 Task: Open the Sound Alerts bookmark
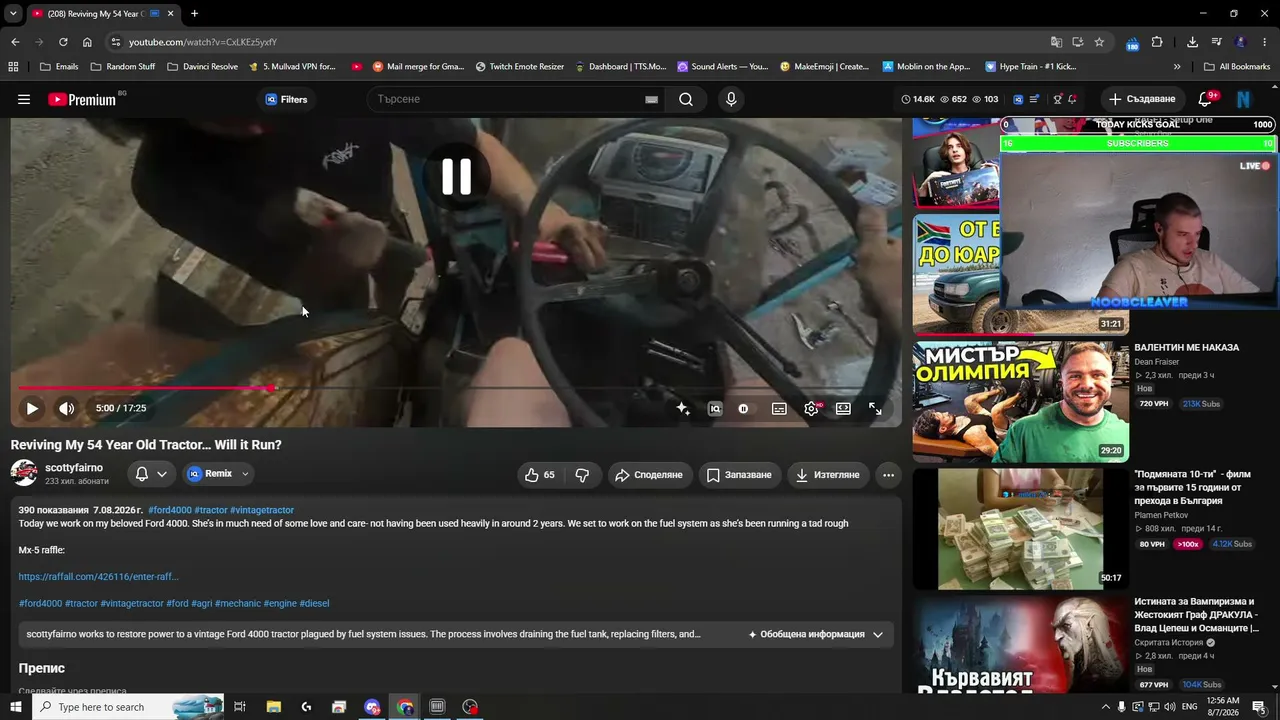click(722, 67)
